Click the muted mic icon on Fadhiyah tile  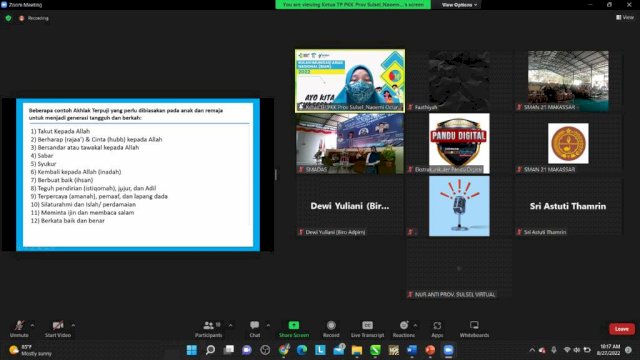[410, 107]
